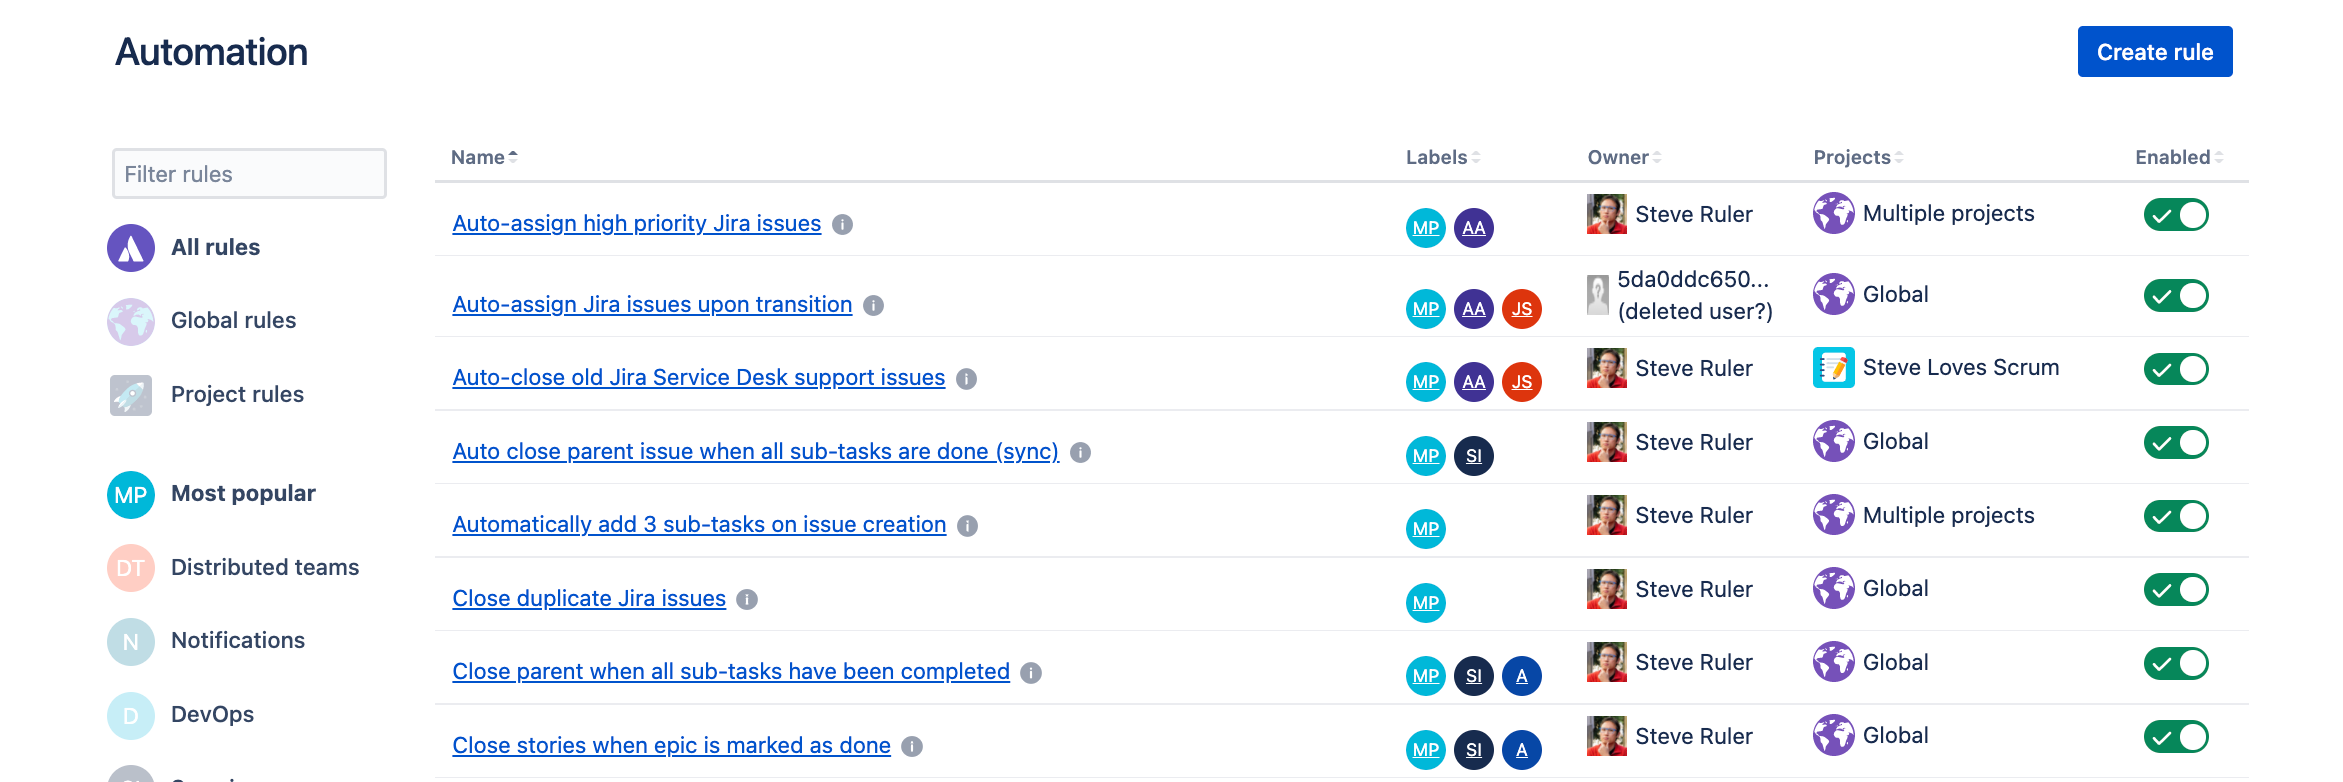The image size is (2343, 782).
Task: Open Close stories when epic is marked as done
Action: coord(671,746)
